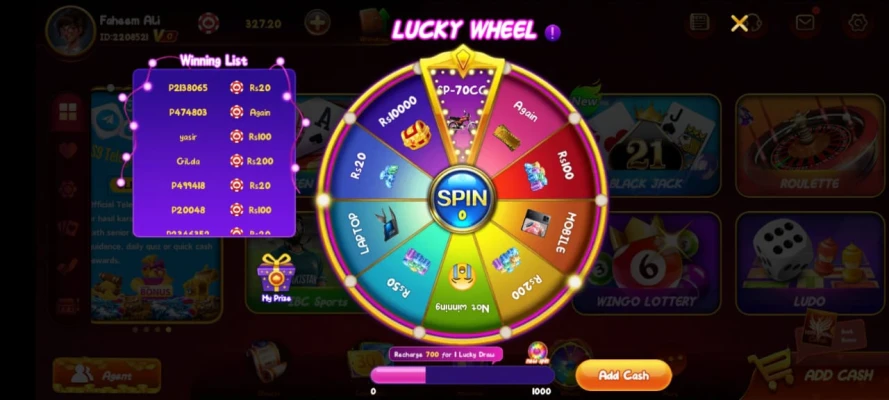This screenshot has width=889, height=400.
Task: Open the Ludo game tile
Action: [x=810, y=263]
